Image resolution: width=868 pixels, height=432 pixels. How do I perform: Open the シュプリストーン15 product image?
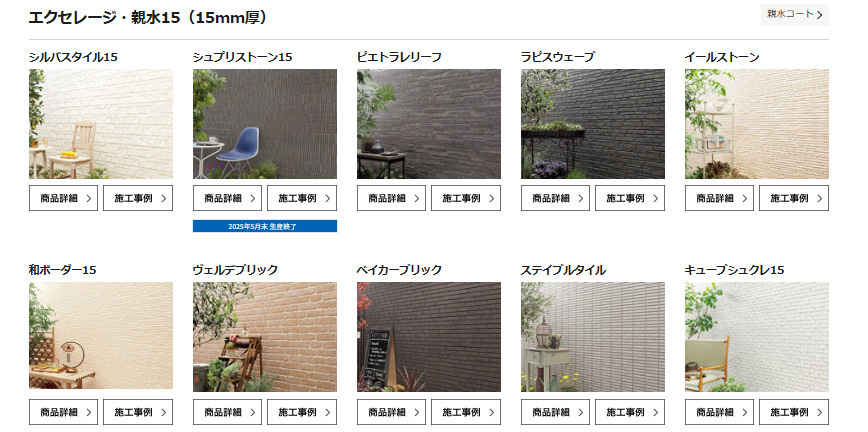(265, 124)
